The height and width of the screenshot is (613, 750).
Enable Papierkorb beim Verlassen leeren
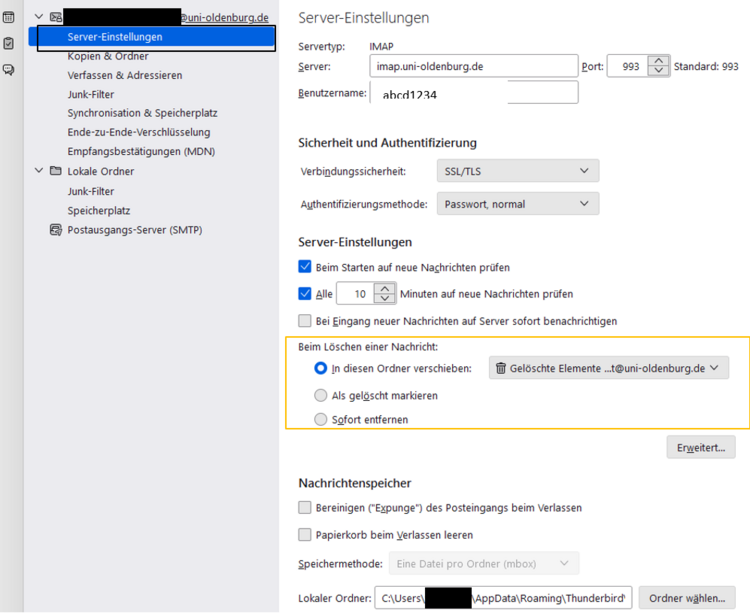(305, 535)
